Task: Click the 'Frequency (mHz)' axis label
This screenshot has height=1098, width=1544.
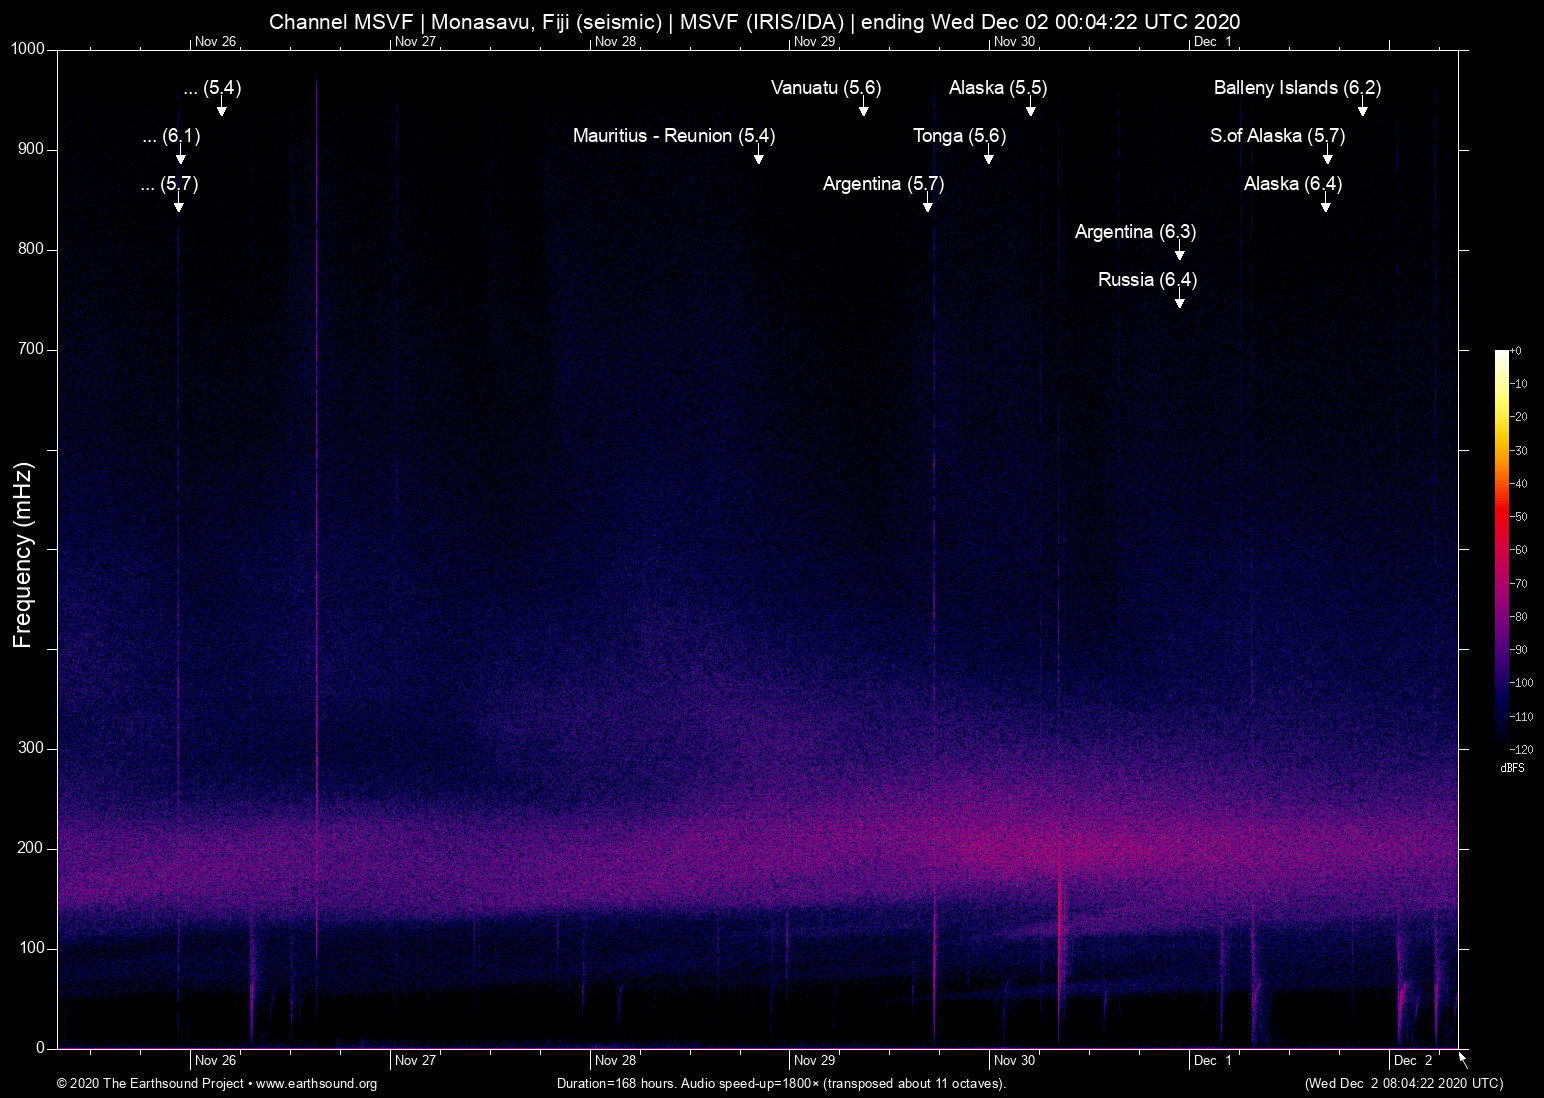Action: click(x=23, y=555)
